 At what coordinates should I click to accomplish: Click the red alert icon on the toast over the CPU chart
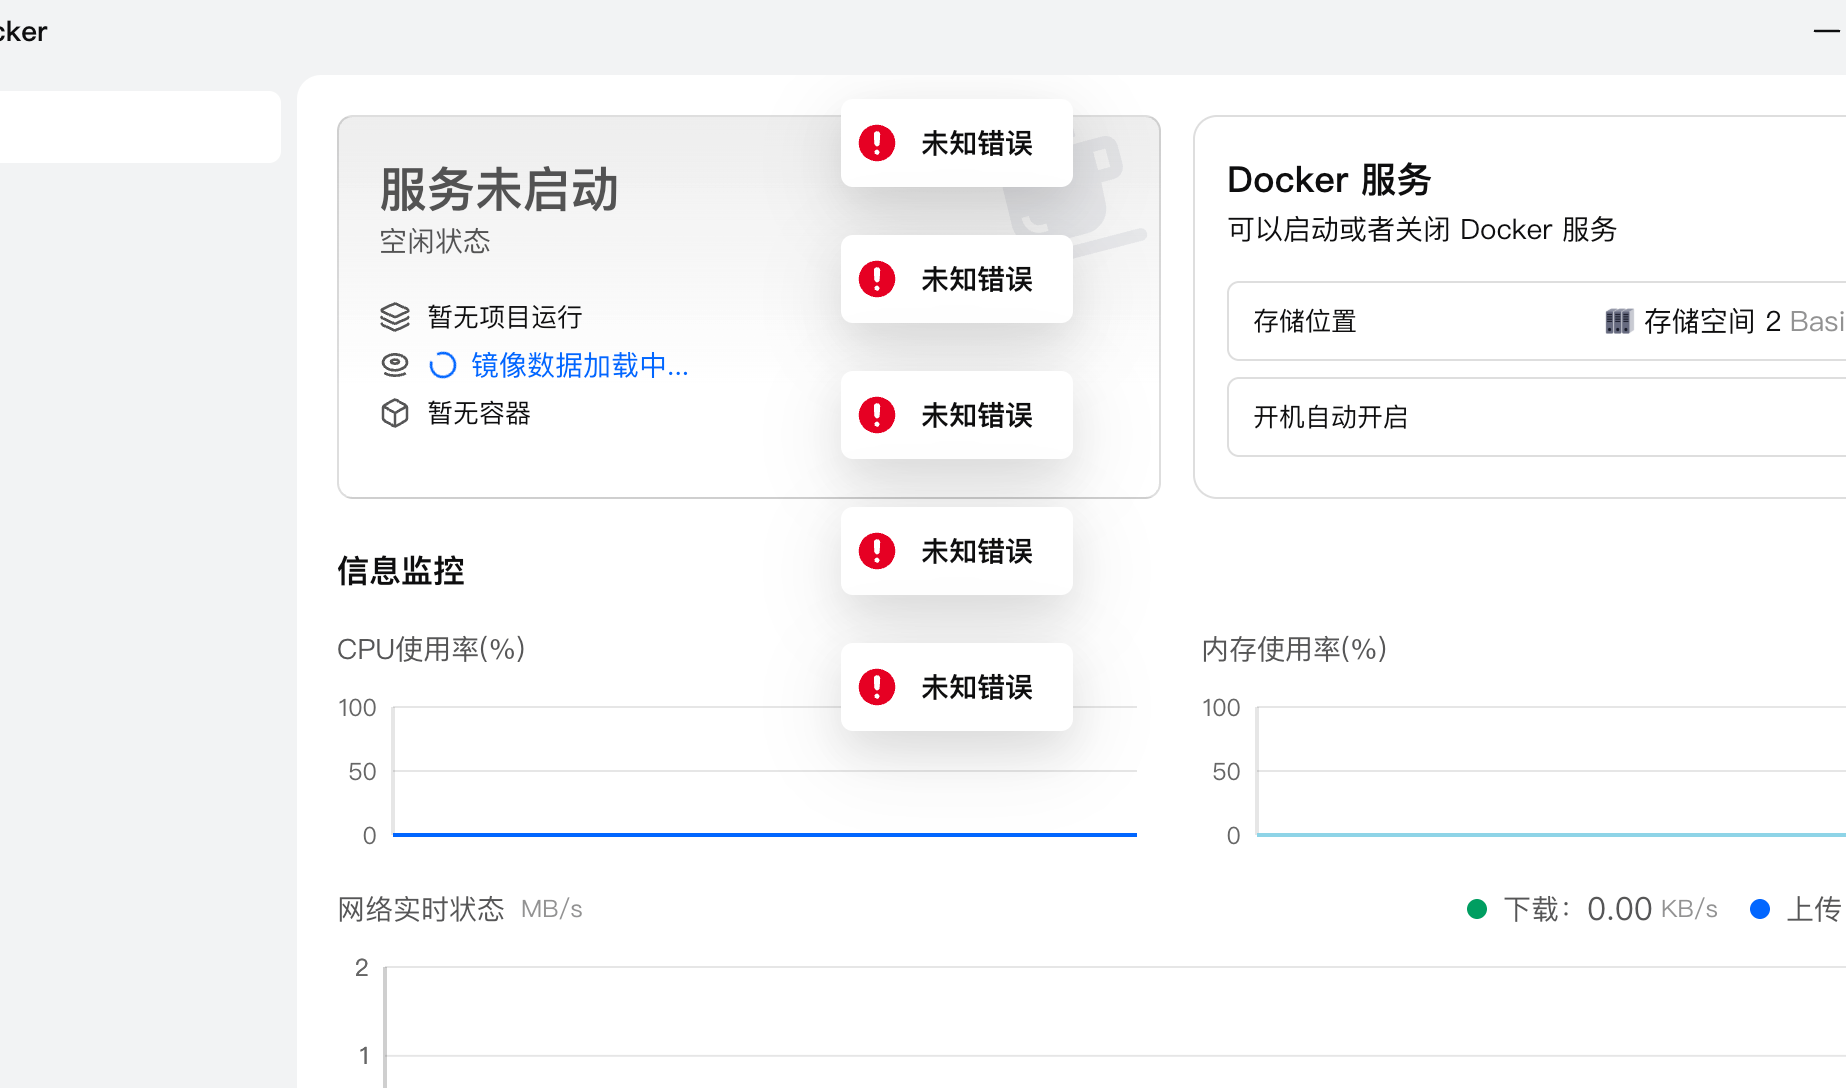tap(877, 687)
